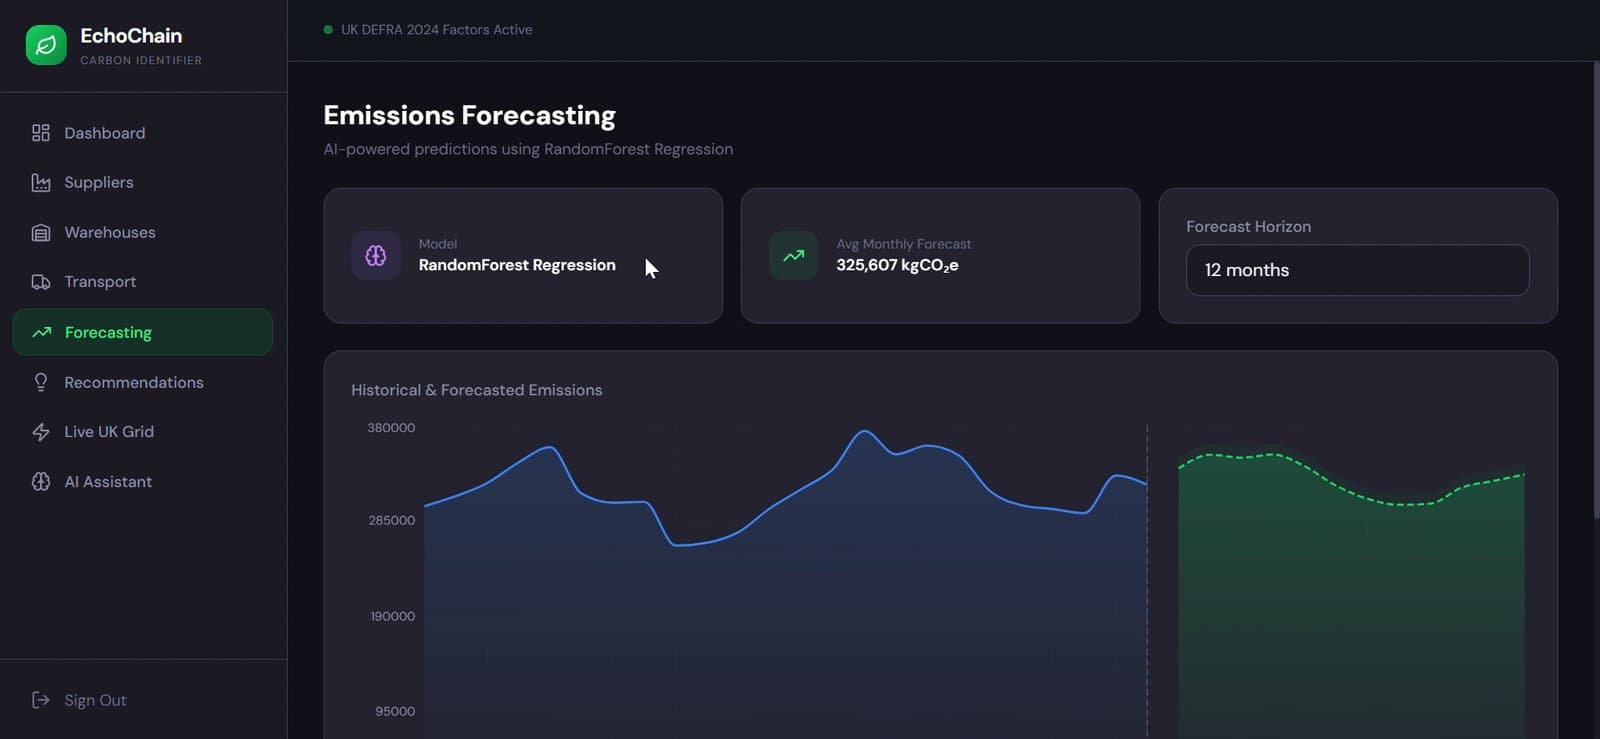The image size is (1600, 739).
Task: Open the Dashboard page
Action: (x=142, y=133)
